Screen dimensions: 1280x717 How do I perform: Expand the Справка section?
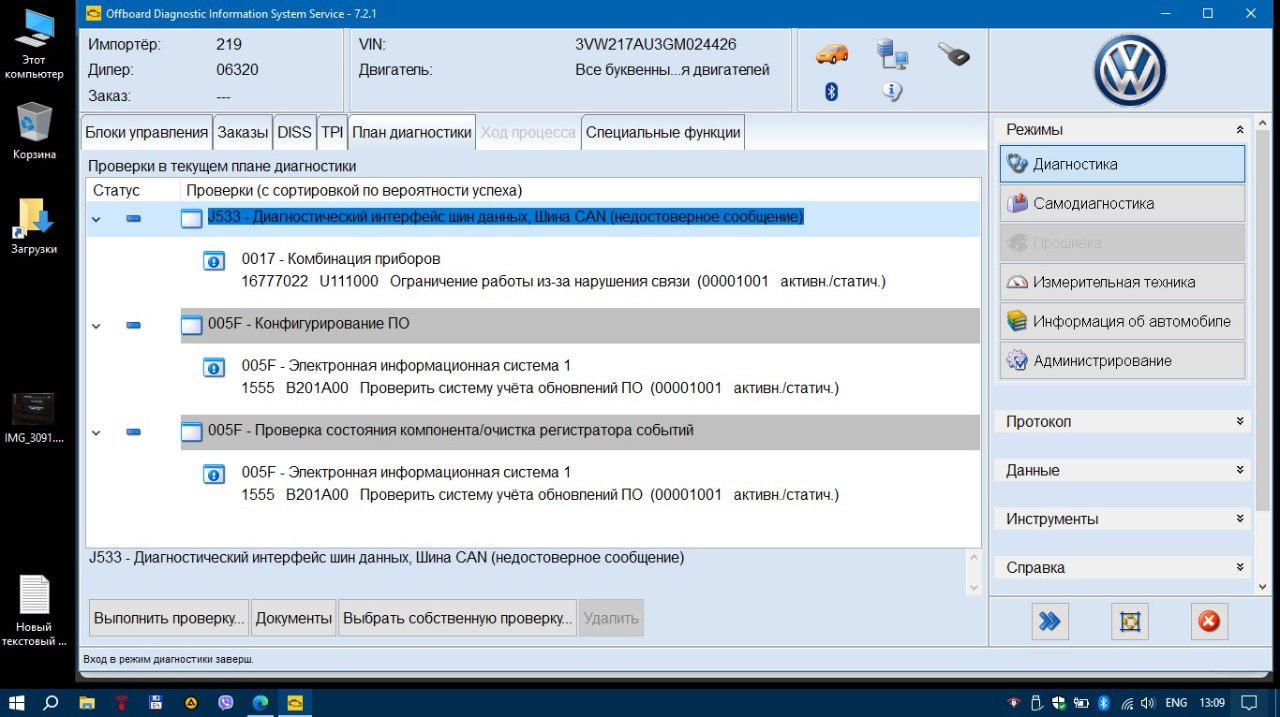pyautogui.click(x=1240, y=567)
